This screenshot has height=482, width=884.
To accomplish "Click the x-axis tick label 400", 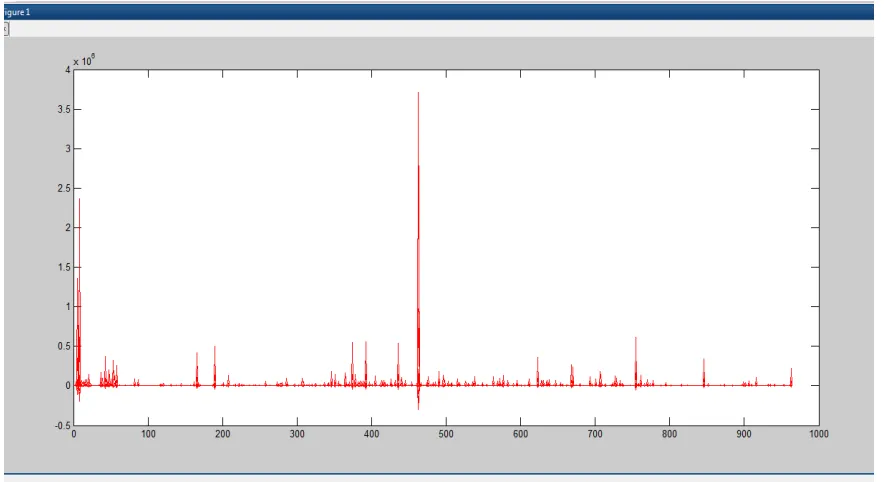I will [x=372, y=434].
